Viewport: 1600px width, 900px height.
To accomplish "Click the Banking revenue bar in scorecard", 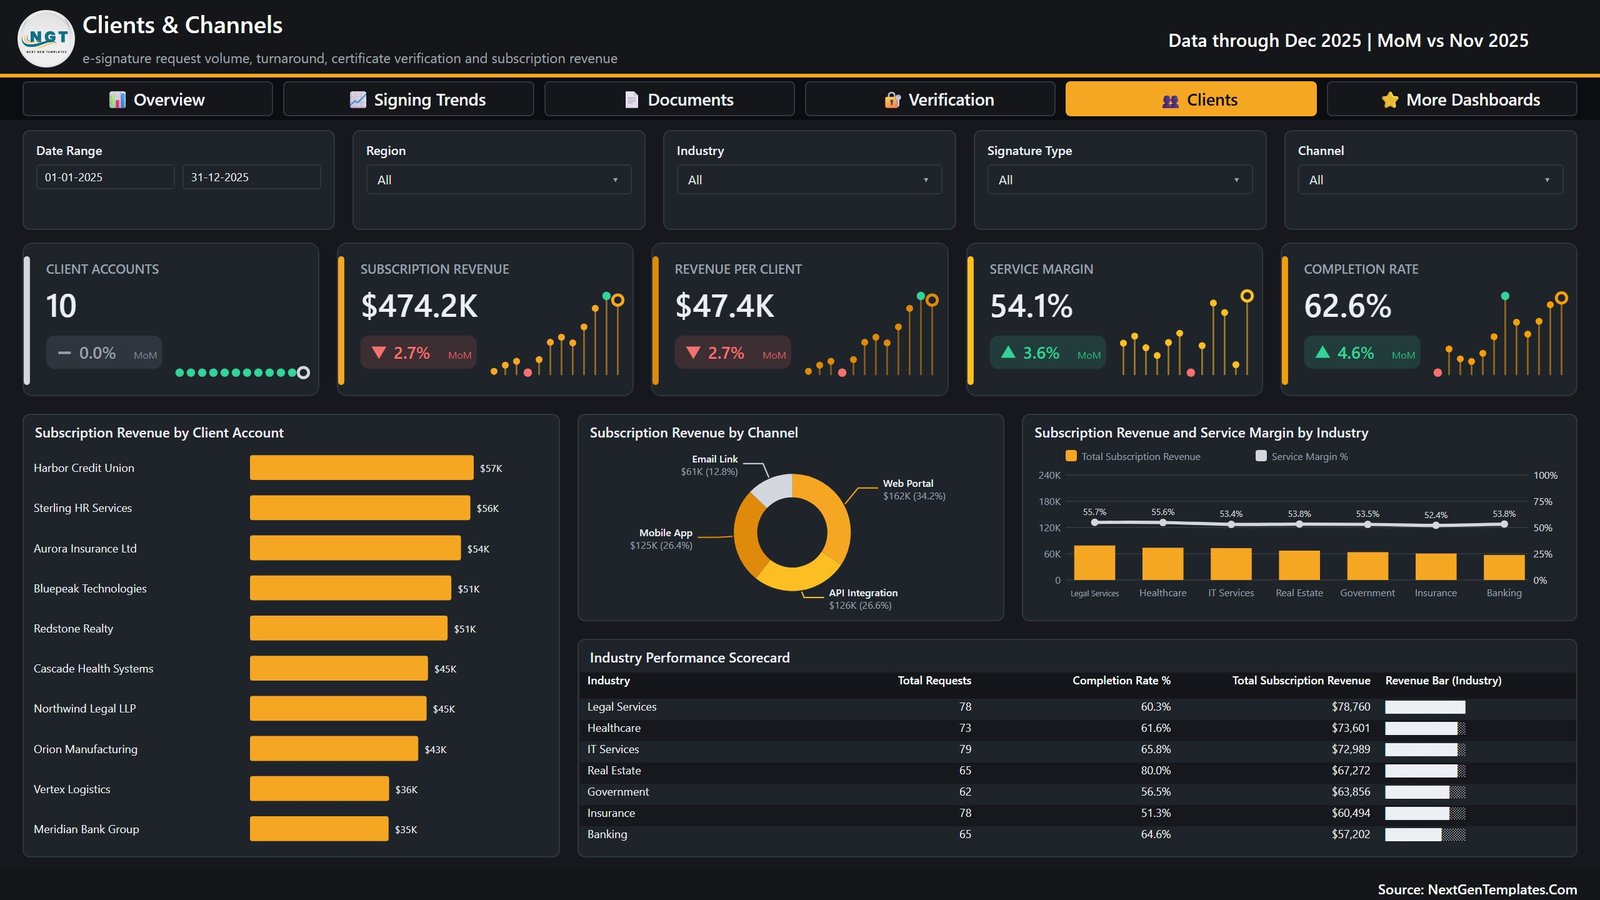I will click(1425, 834).
